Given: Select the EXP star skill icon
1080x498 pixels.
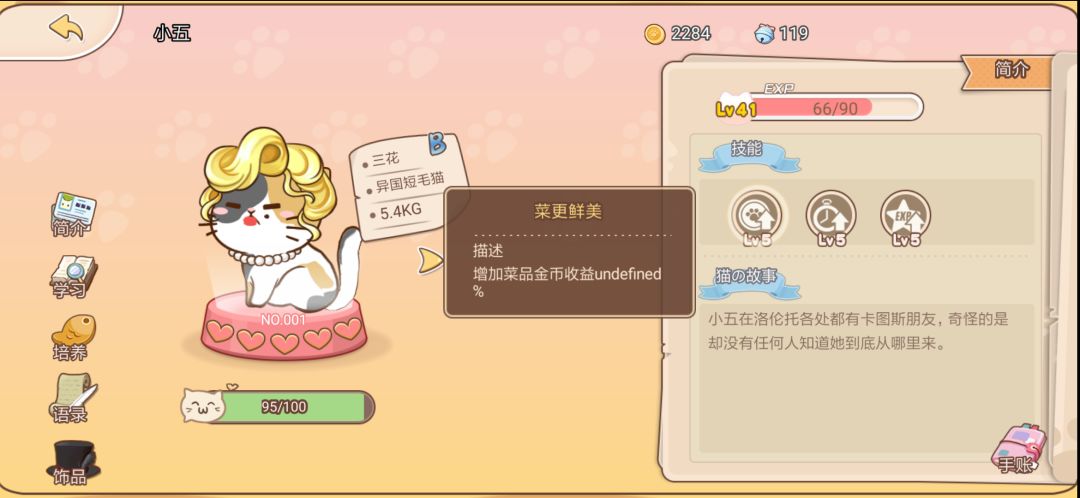Looking at the screenshot, I should pyautogui.click(x=906, y=217).
